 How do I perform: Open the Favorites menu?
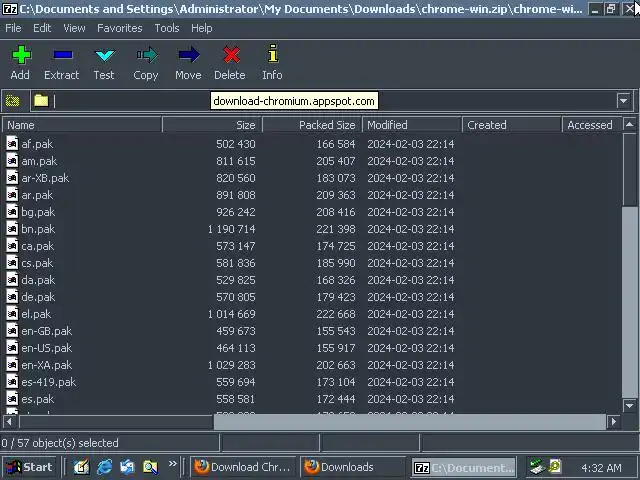click(x=120, y=28)
